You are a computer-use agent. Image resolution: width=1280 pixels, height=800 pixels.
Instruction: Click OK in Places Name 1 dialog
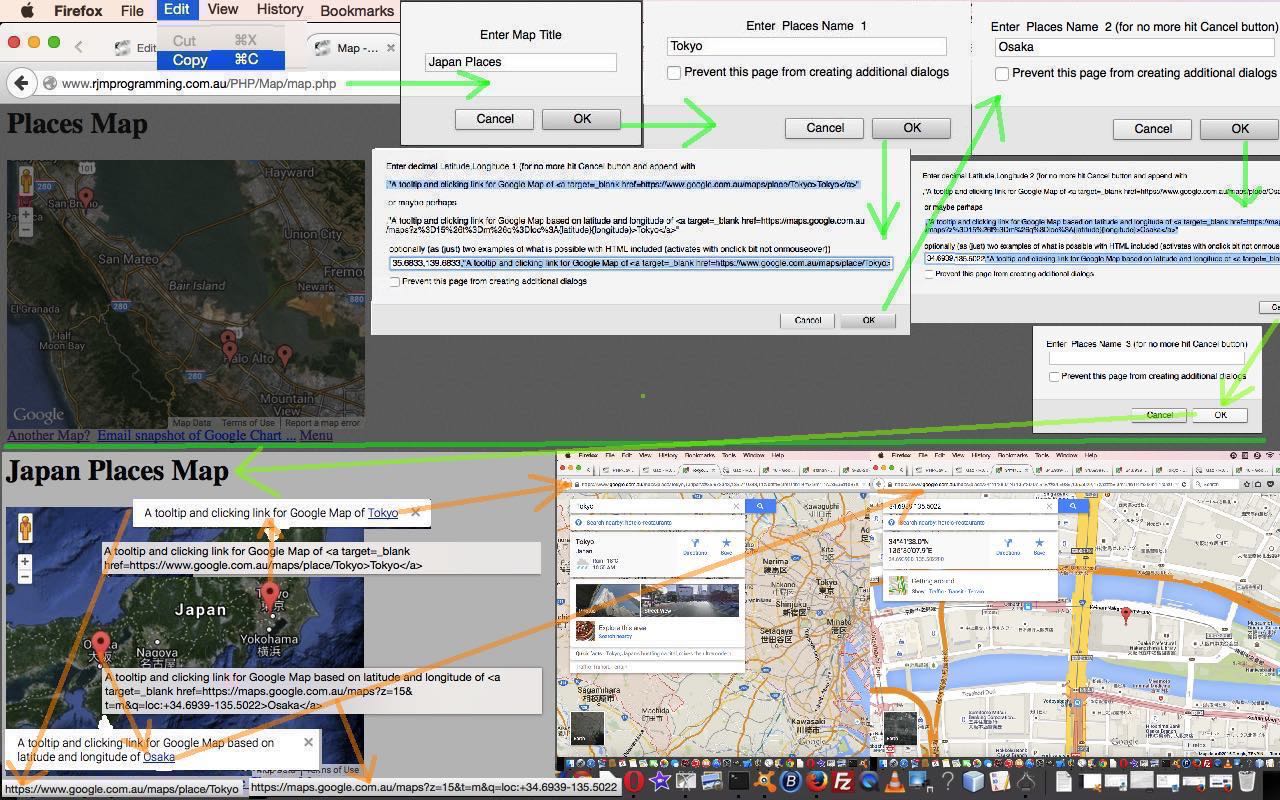point(911,128)
